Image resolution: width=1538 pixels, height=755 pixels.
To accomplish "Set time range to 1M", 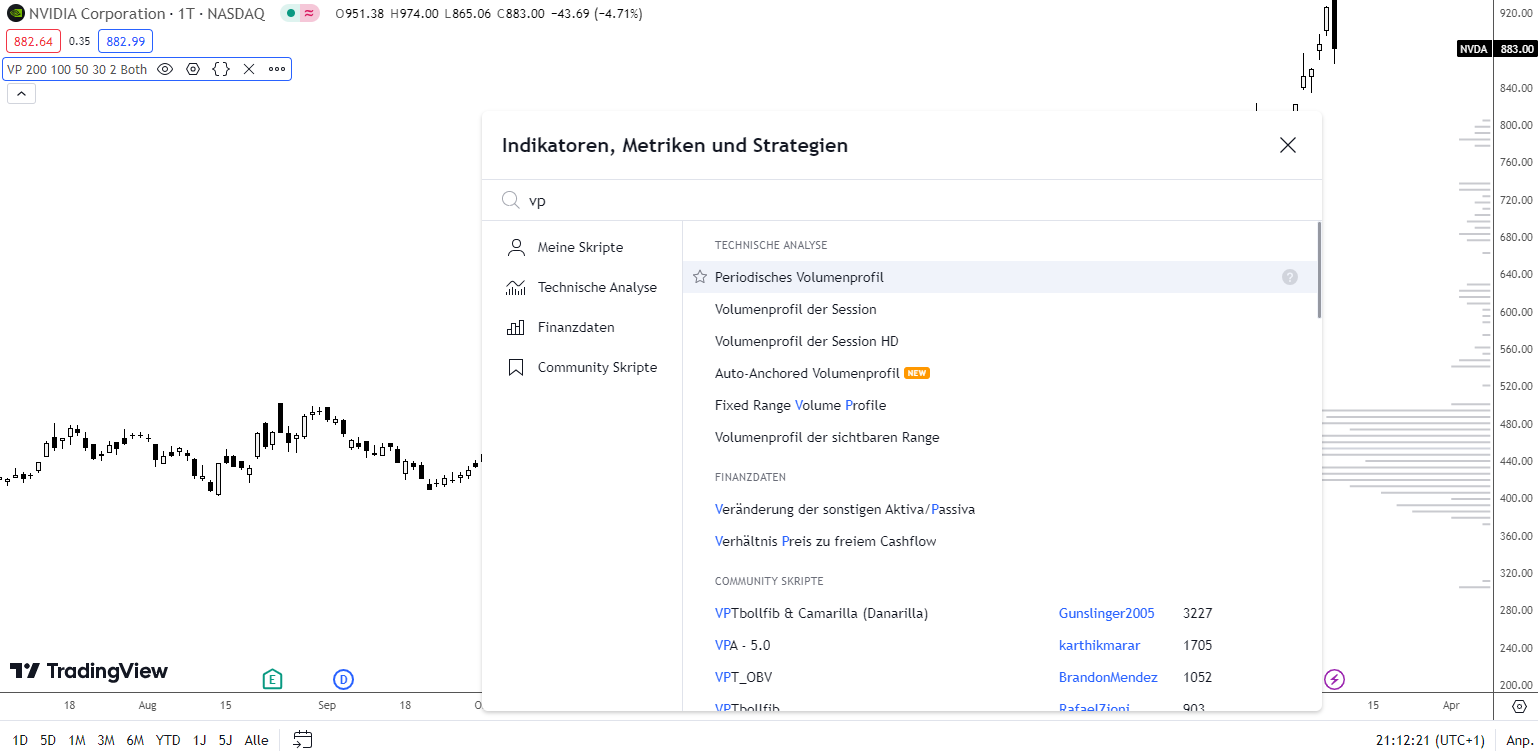I will click(77, 740).
